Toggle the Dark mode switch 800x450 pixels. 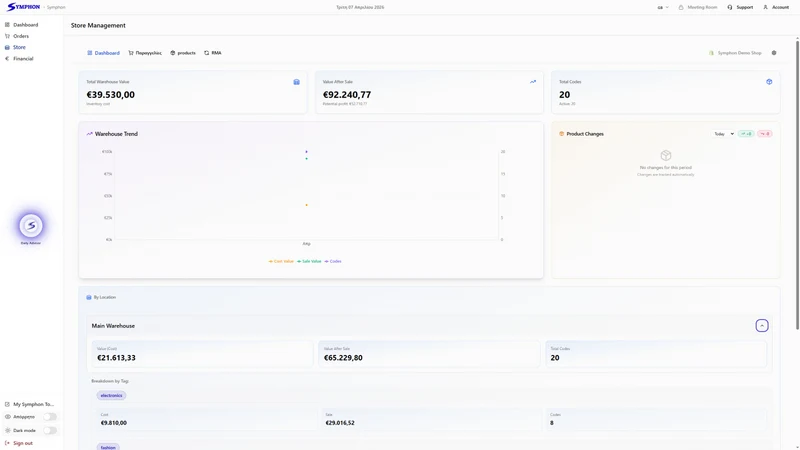(49, 431)
